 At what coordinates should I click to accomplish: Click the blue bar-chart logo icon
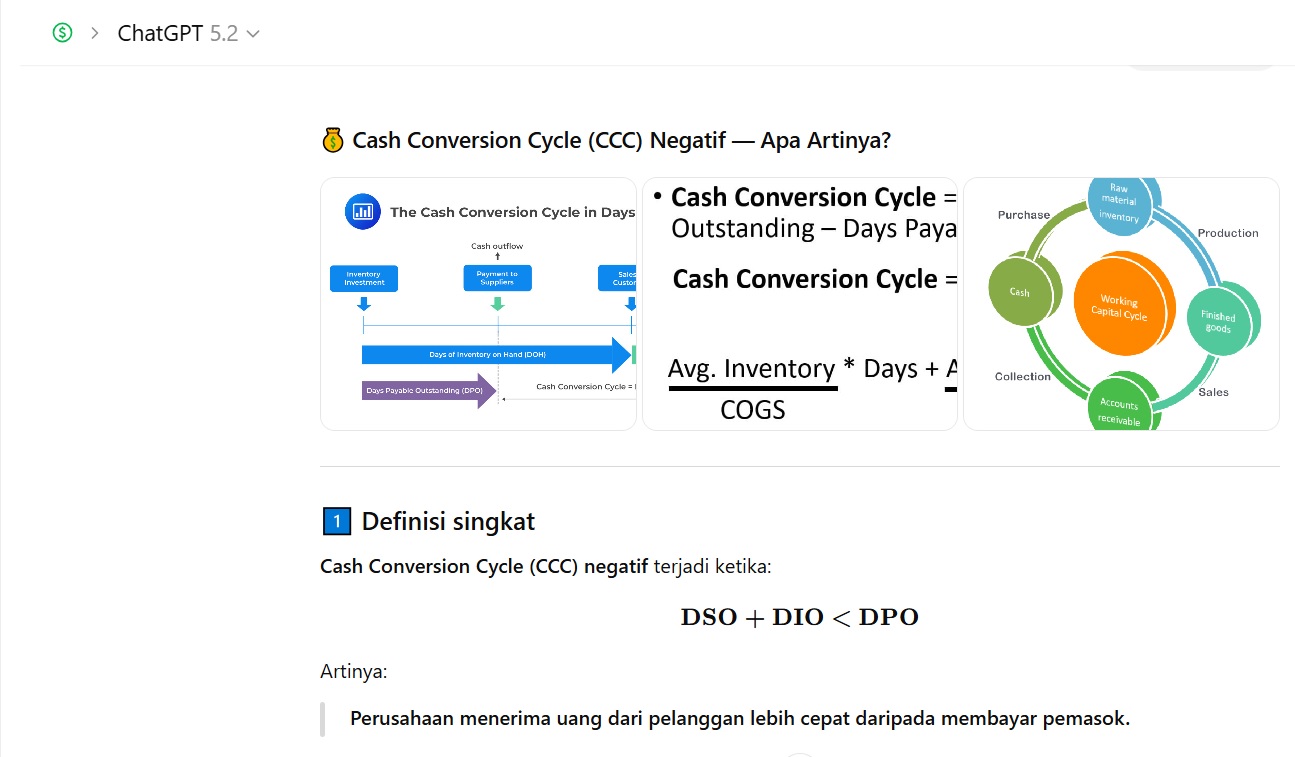[362, 211]
